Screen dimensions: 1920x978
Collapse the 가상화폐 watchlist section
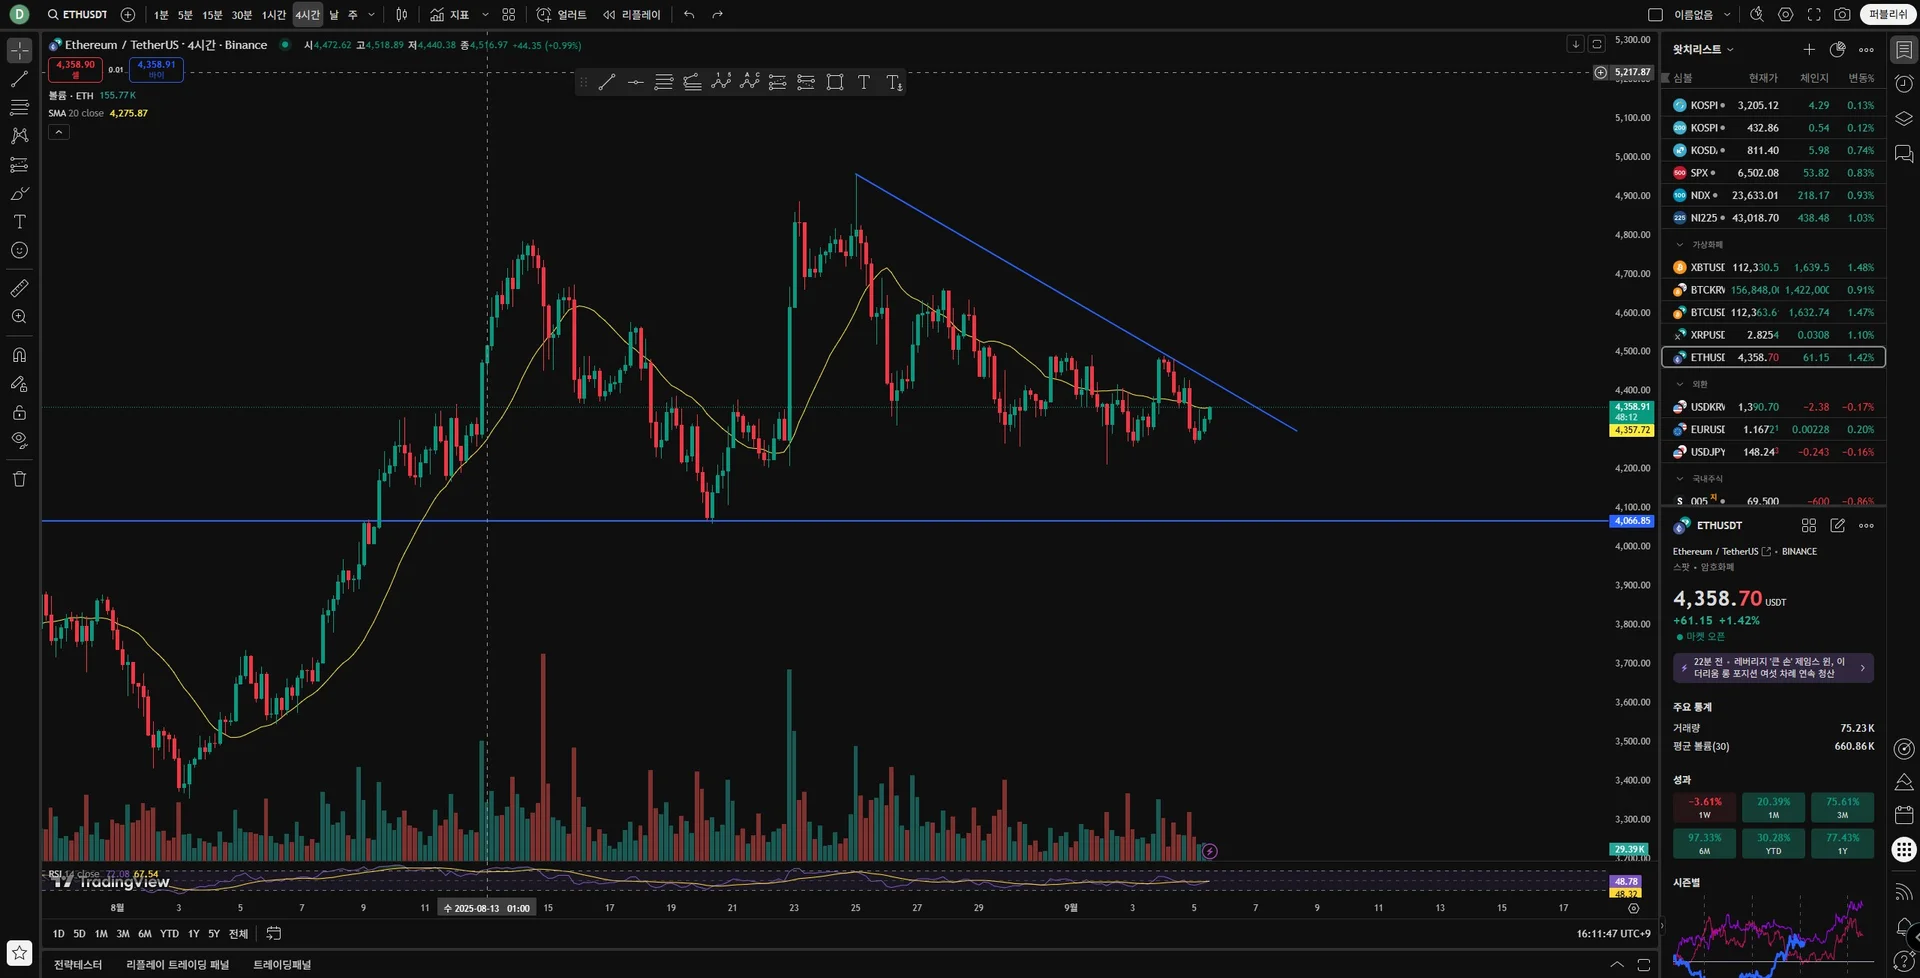(x=1680, y=244)
